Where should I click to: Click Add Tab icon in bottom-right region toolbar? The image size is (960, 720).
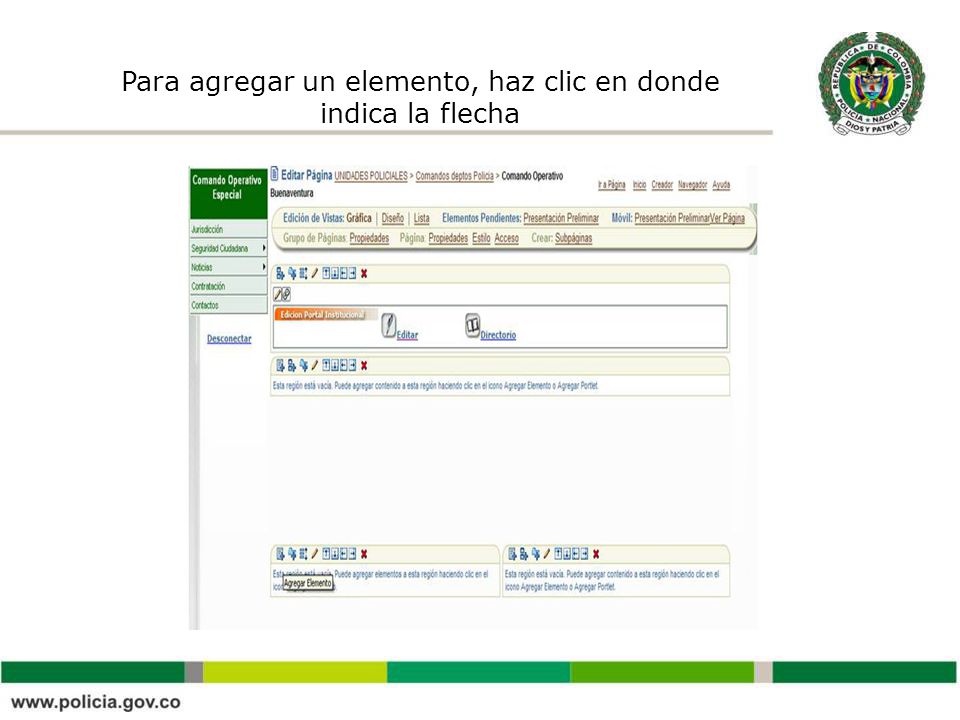[536, 554]
